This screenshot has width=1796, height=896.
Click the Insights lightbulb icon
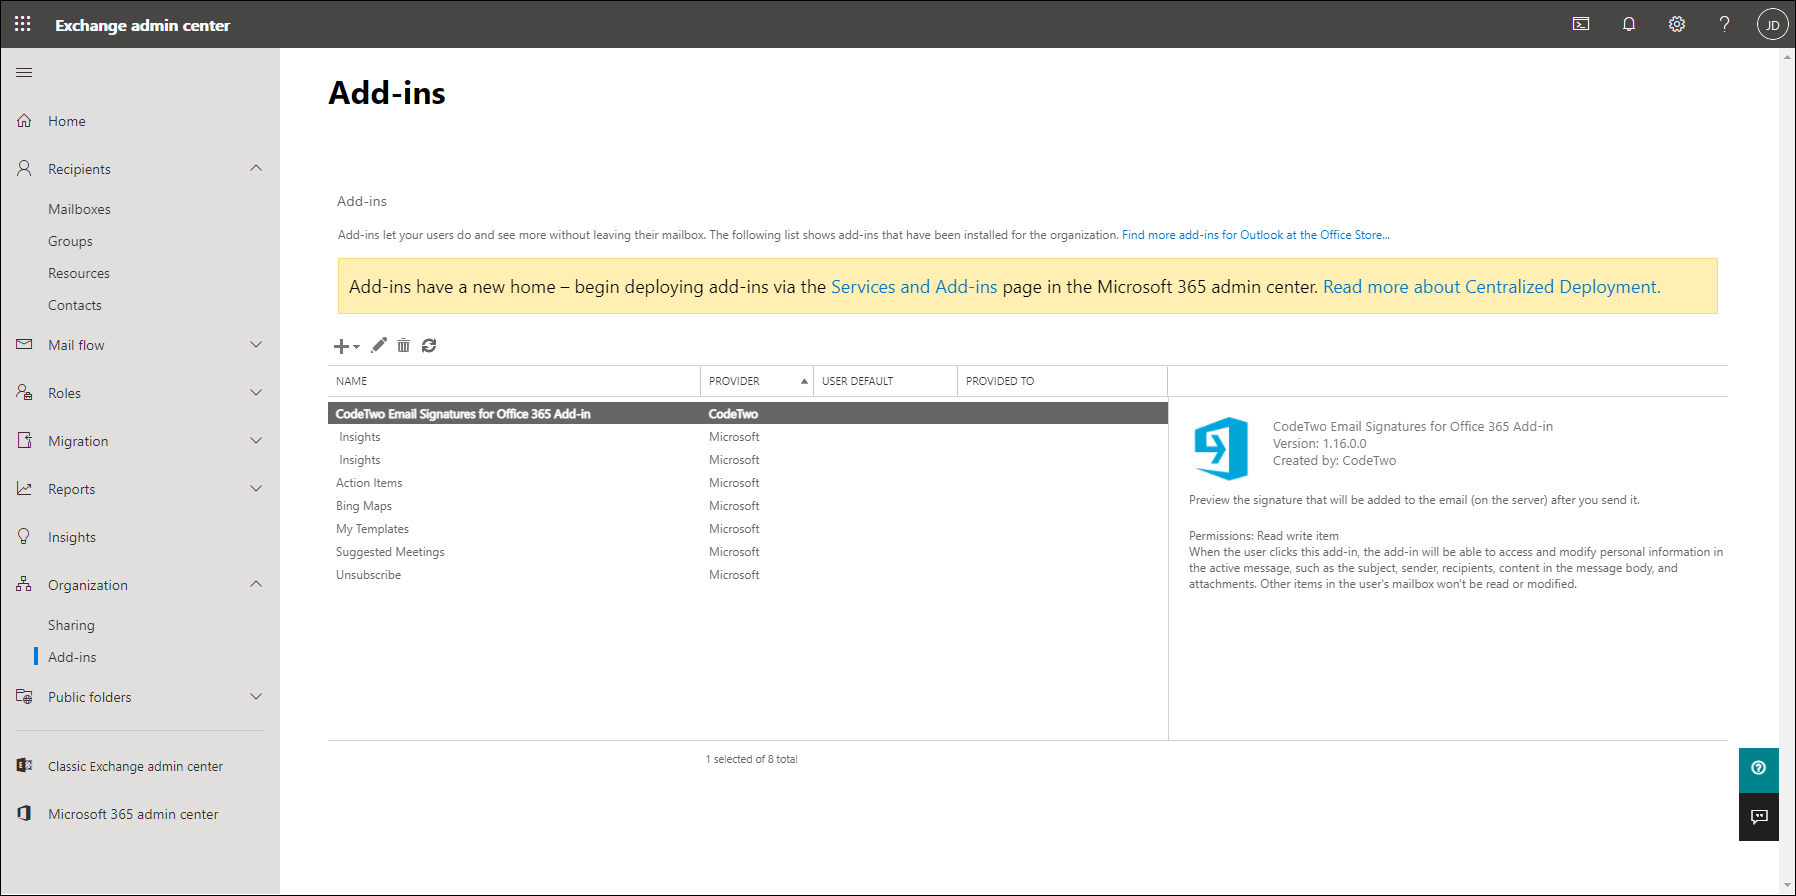pos(24,536)
